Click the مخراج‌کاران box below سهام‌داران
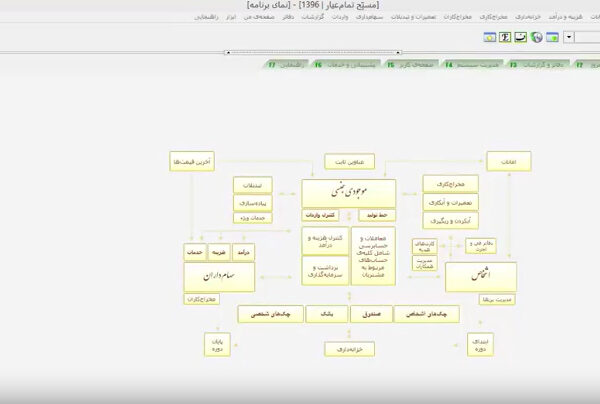The height and width of the screenshot is (404, 600). click(202, 299)
